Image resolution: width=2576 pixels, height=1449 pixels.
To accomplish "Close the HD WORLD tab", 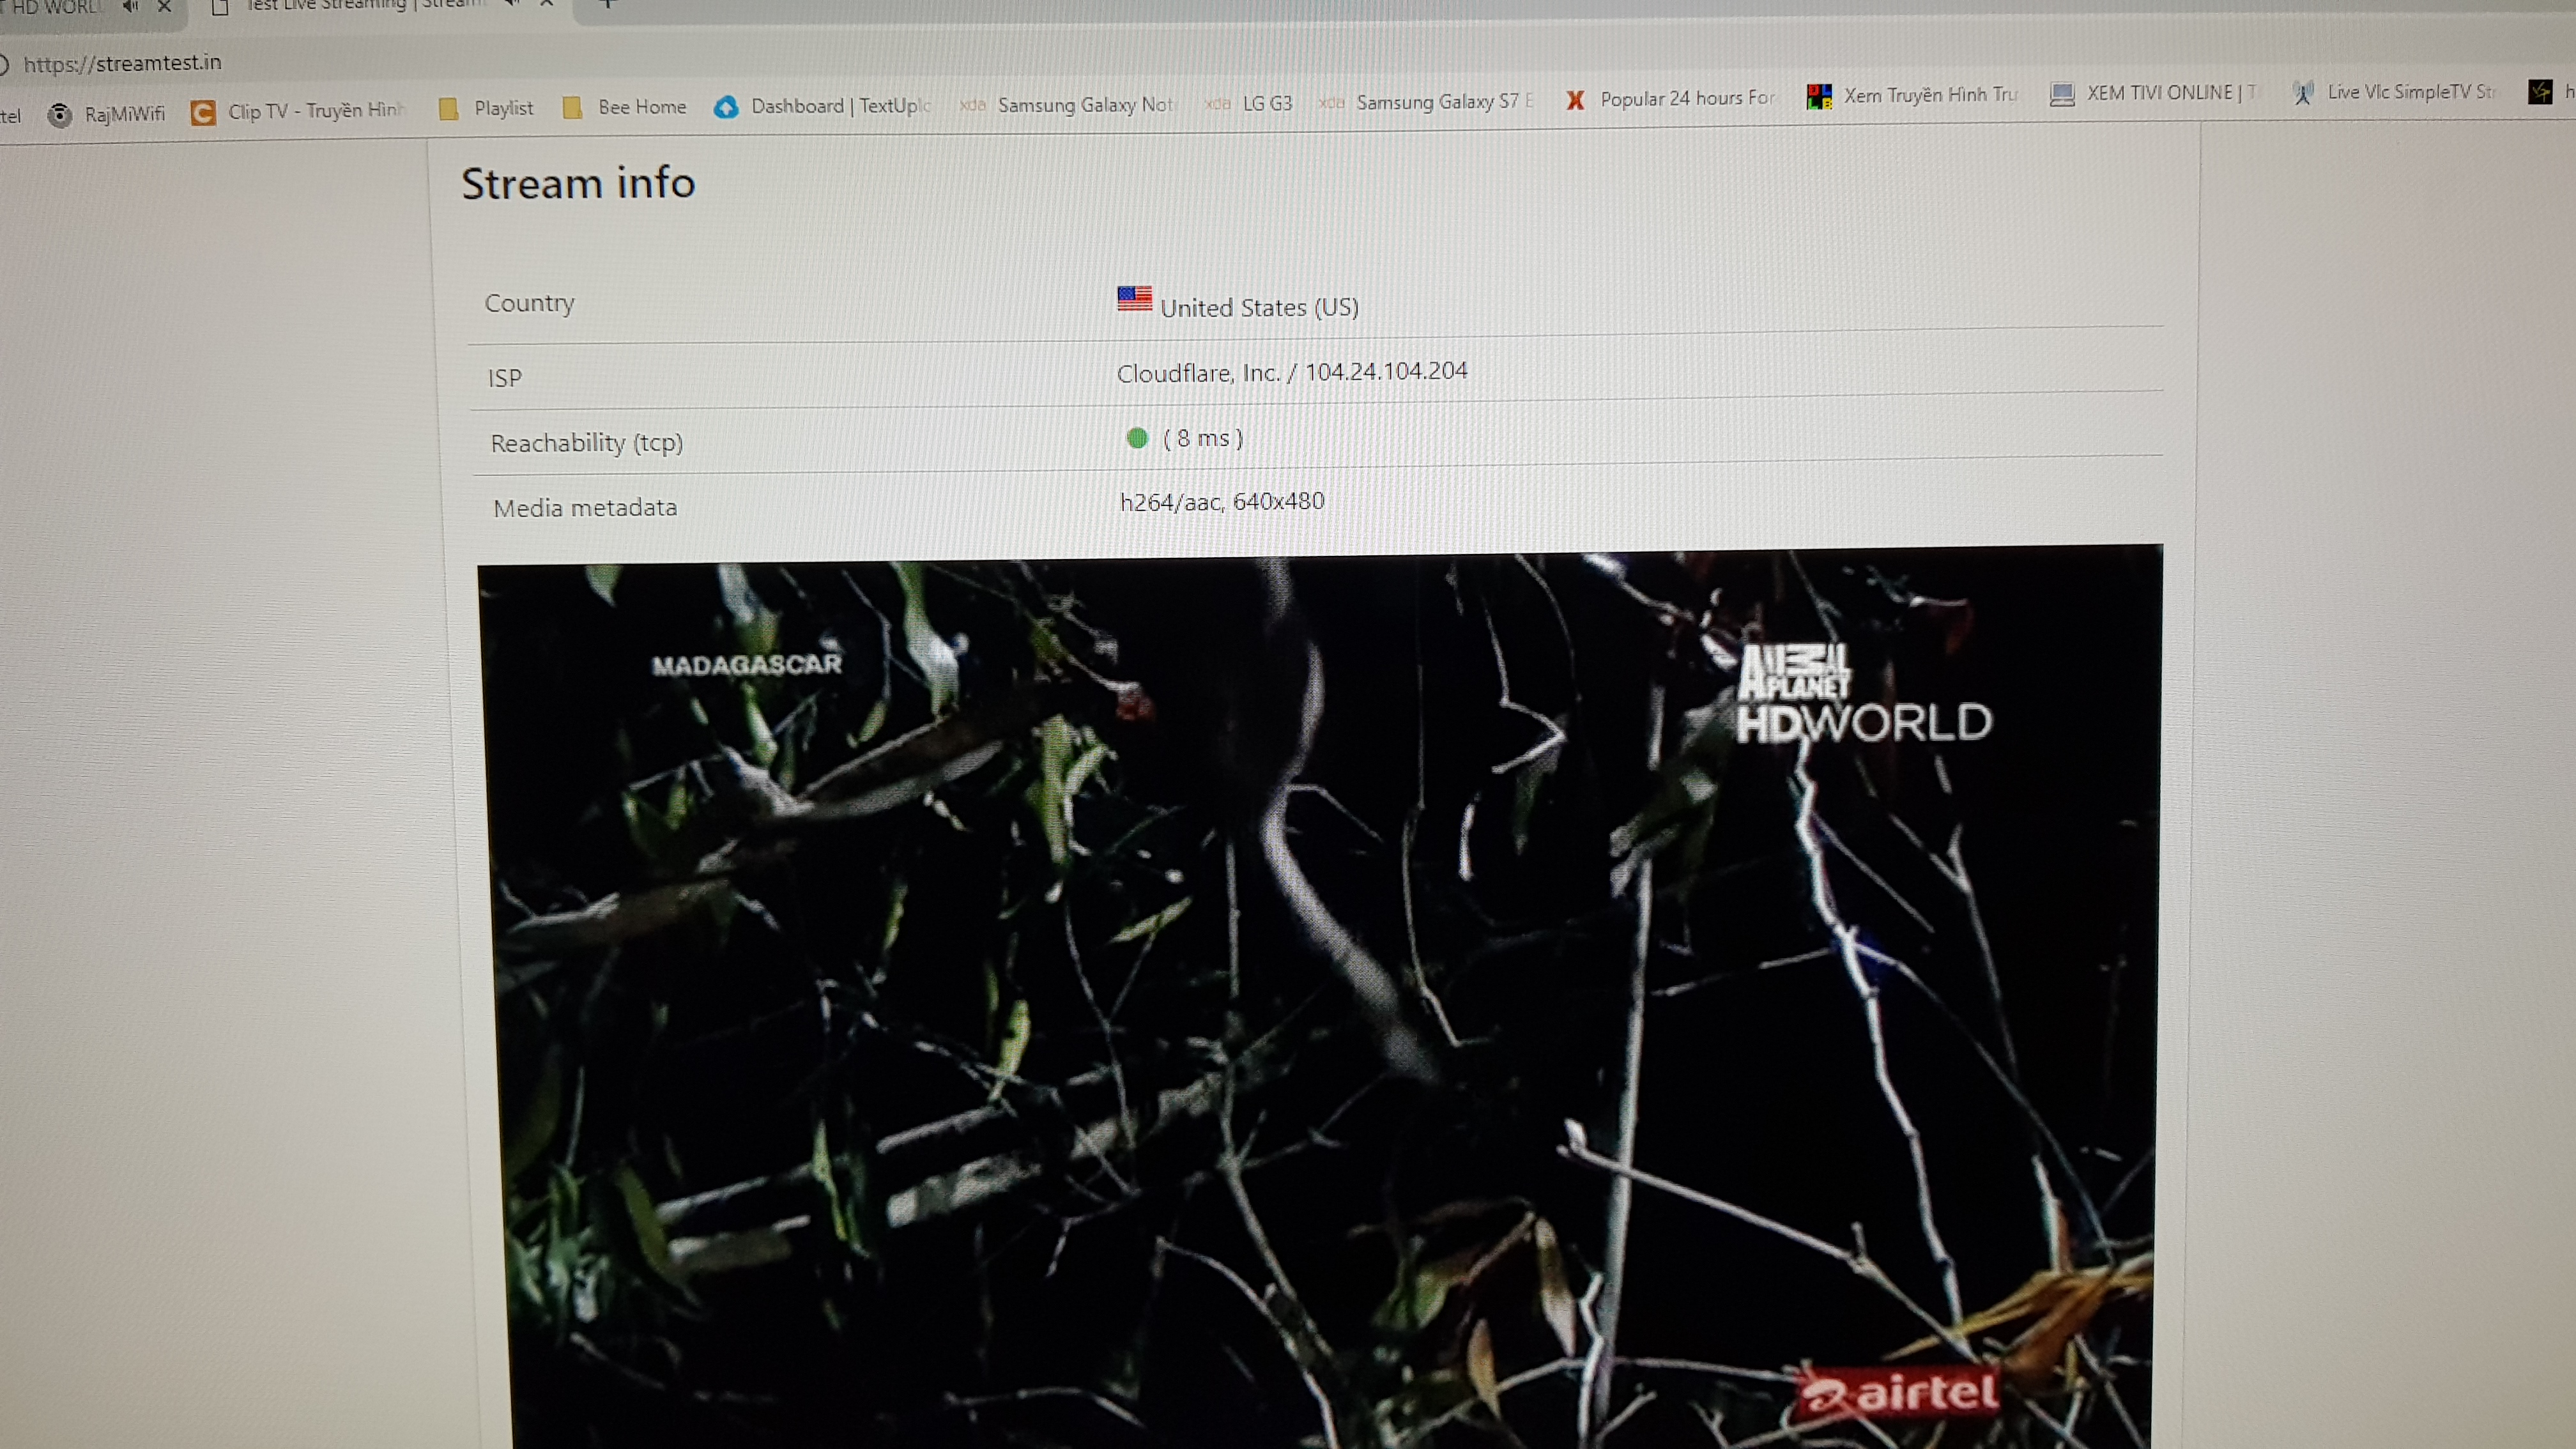I will (x=165, y=6).
